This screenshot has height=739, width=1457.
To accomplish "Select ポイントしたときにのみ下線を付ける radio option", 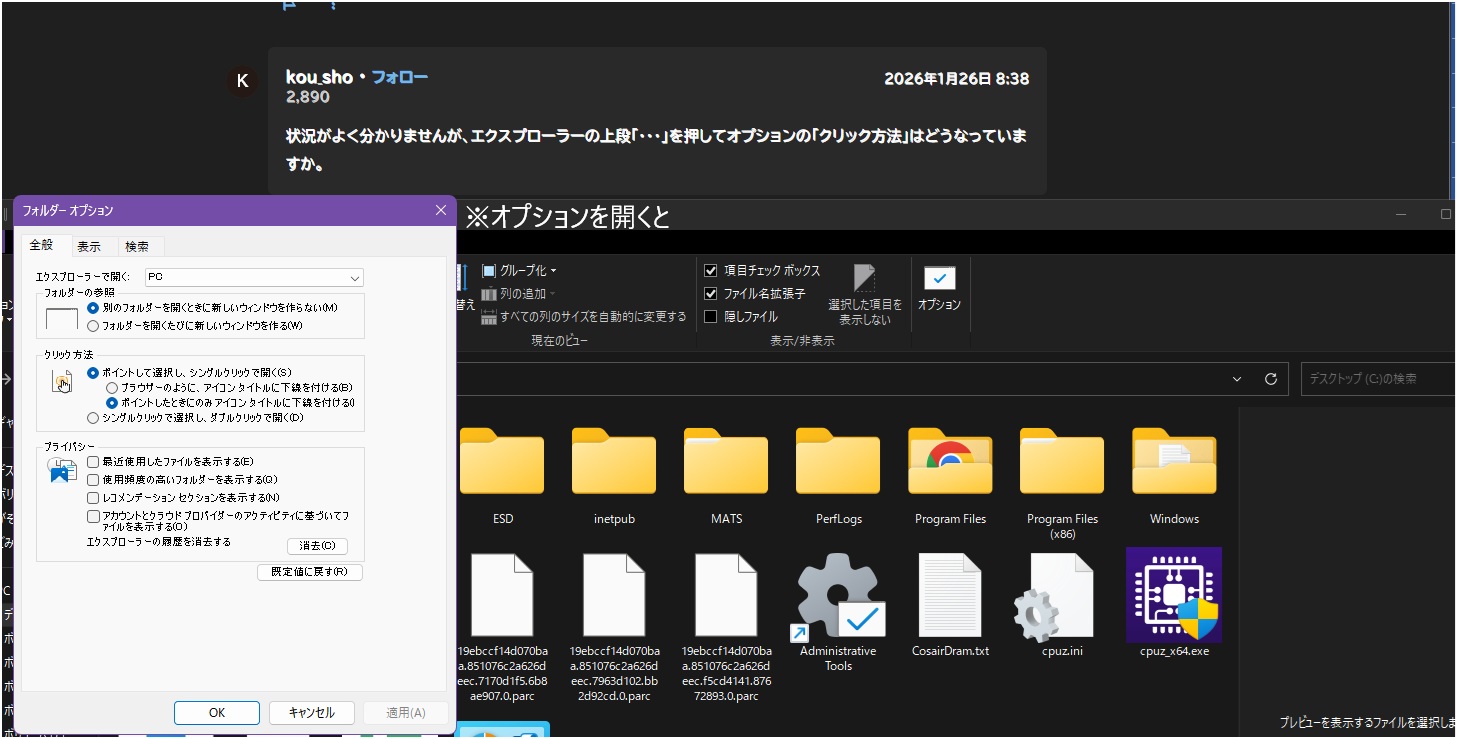I will tap(112, 402).
